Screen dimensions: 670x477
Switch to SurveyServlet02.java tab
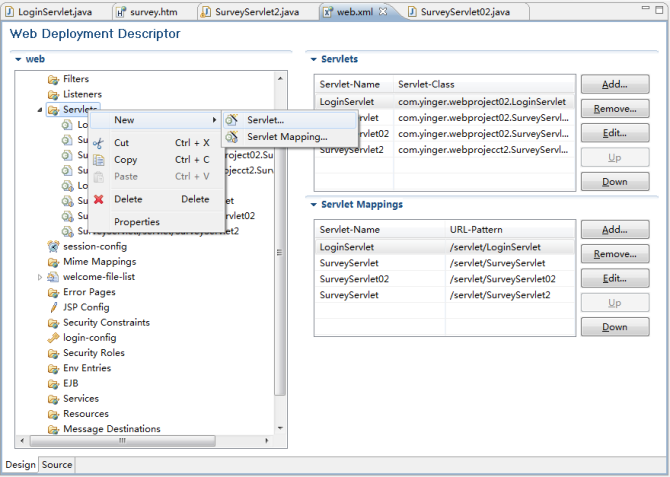pos(465,12)
